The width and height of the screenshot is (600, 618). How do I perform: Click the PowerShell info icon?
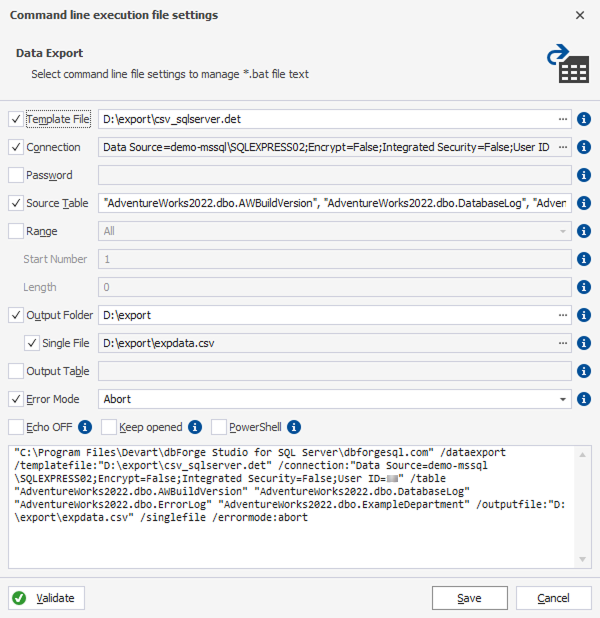[x=294, y=427]
